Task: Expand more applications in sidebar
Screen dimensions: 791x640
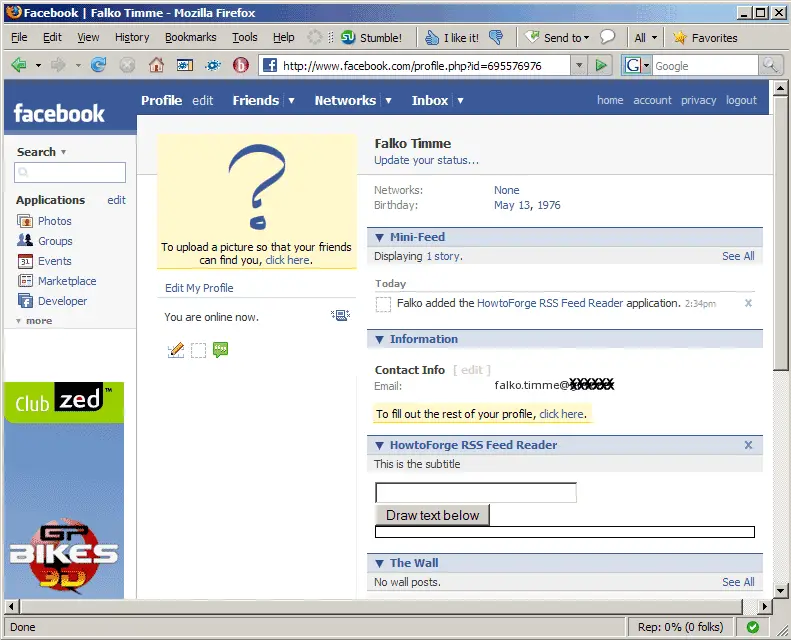Action: tap(34, 321)
